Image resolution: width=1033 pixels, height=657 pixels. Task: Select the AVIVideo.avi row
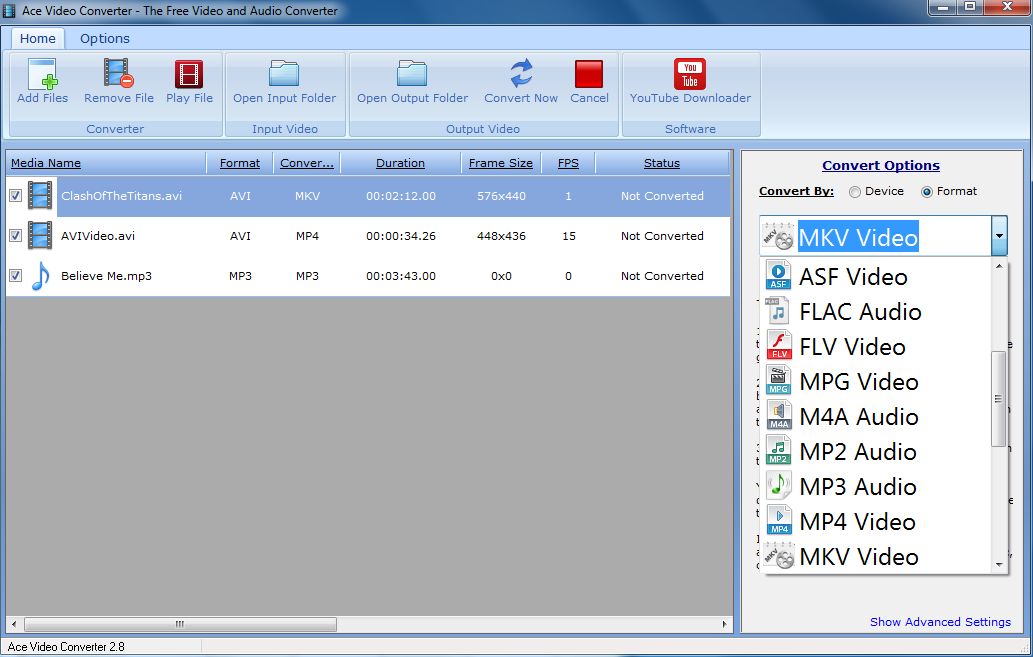pos(98,236)
